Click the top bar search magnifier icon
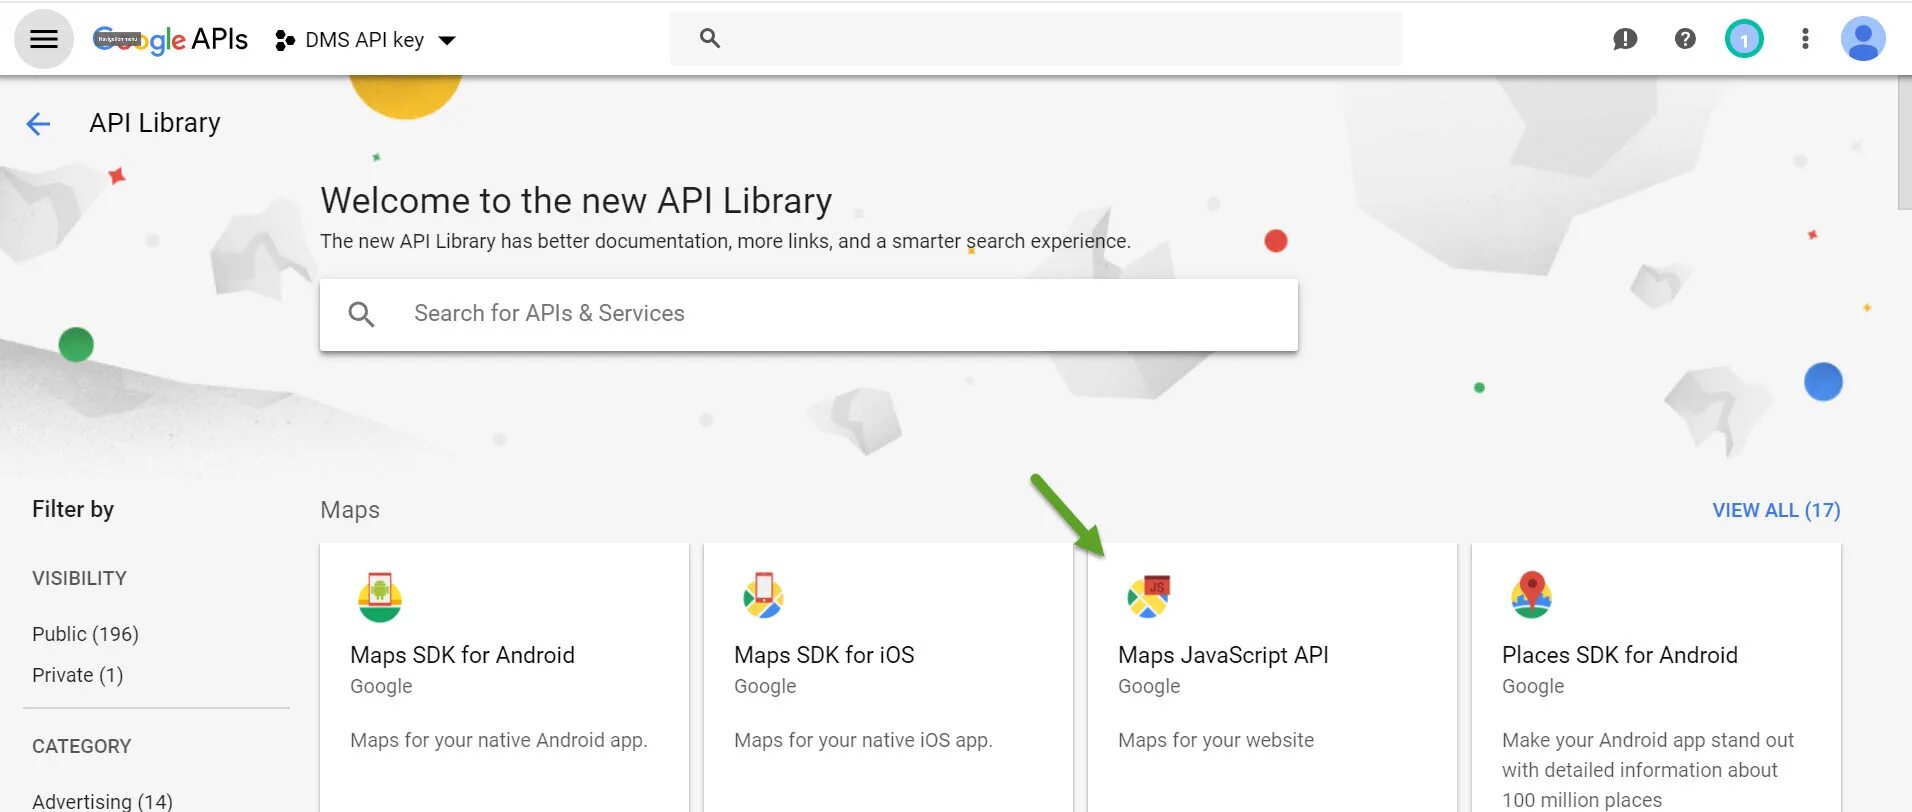 [x=710, y=38]
